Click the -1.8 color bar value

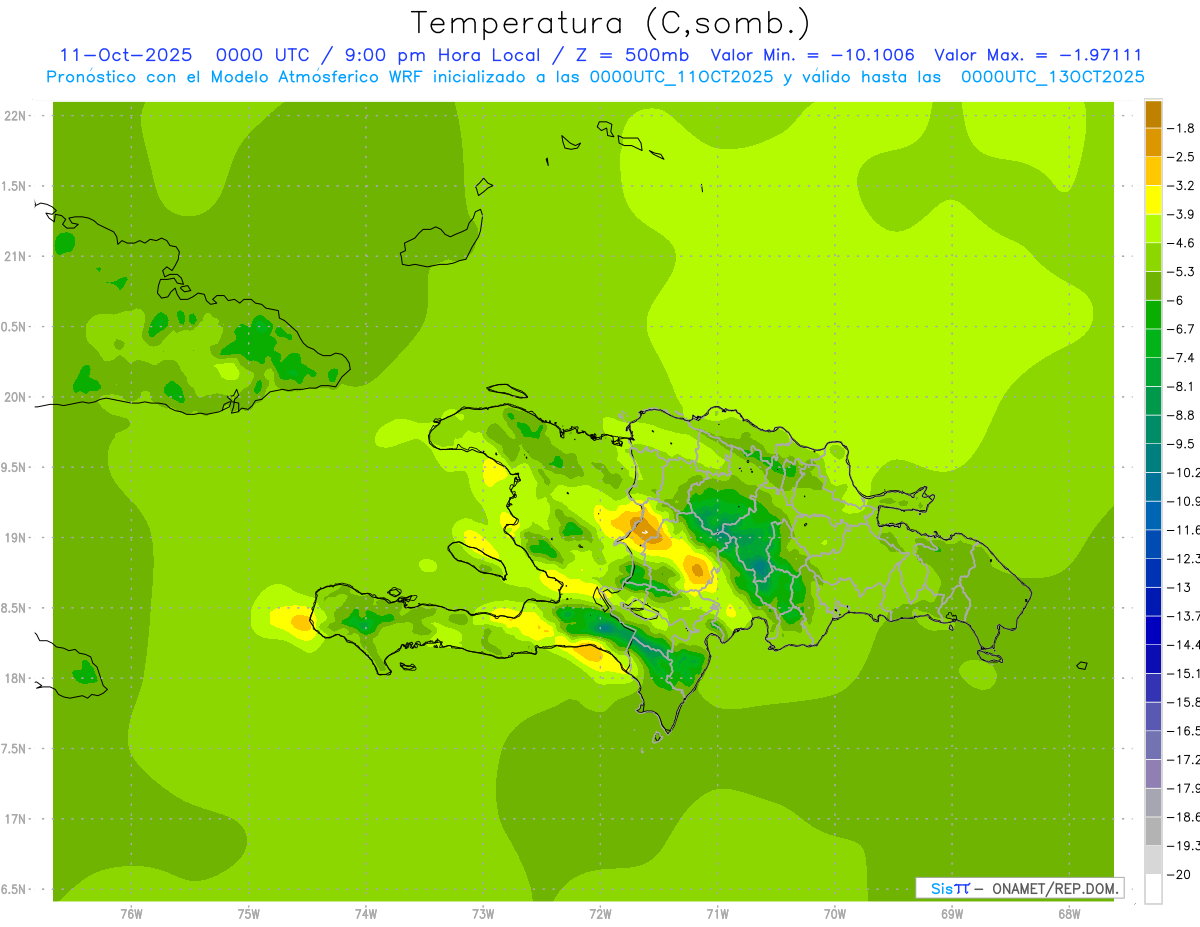(1182, 128)
